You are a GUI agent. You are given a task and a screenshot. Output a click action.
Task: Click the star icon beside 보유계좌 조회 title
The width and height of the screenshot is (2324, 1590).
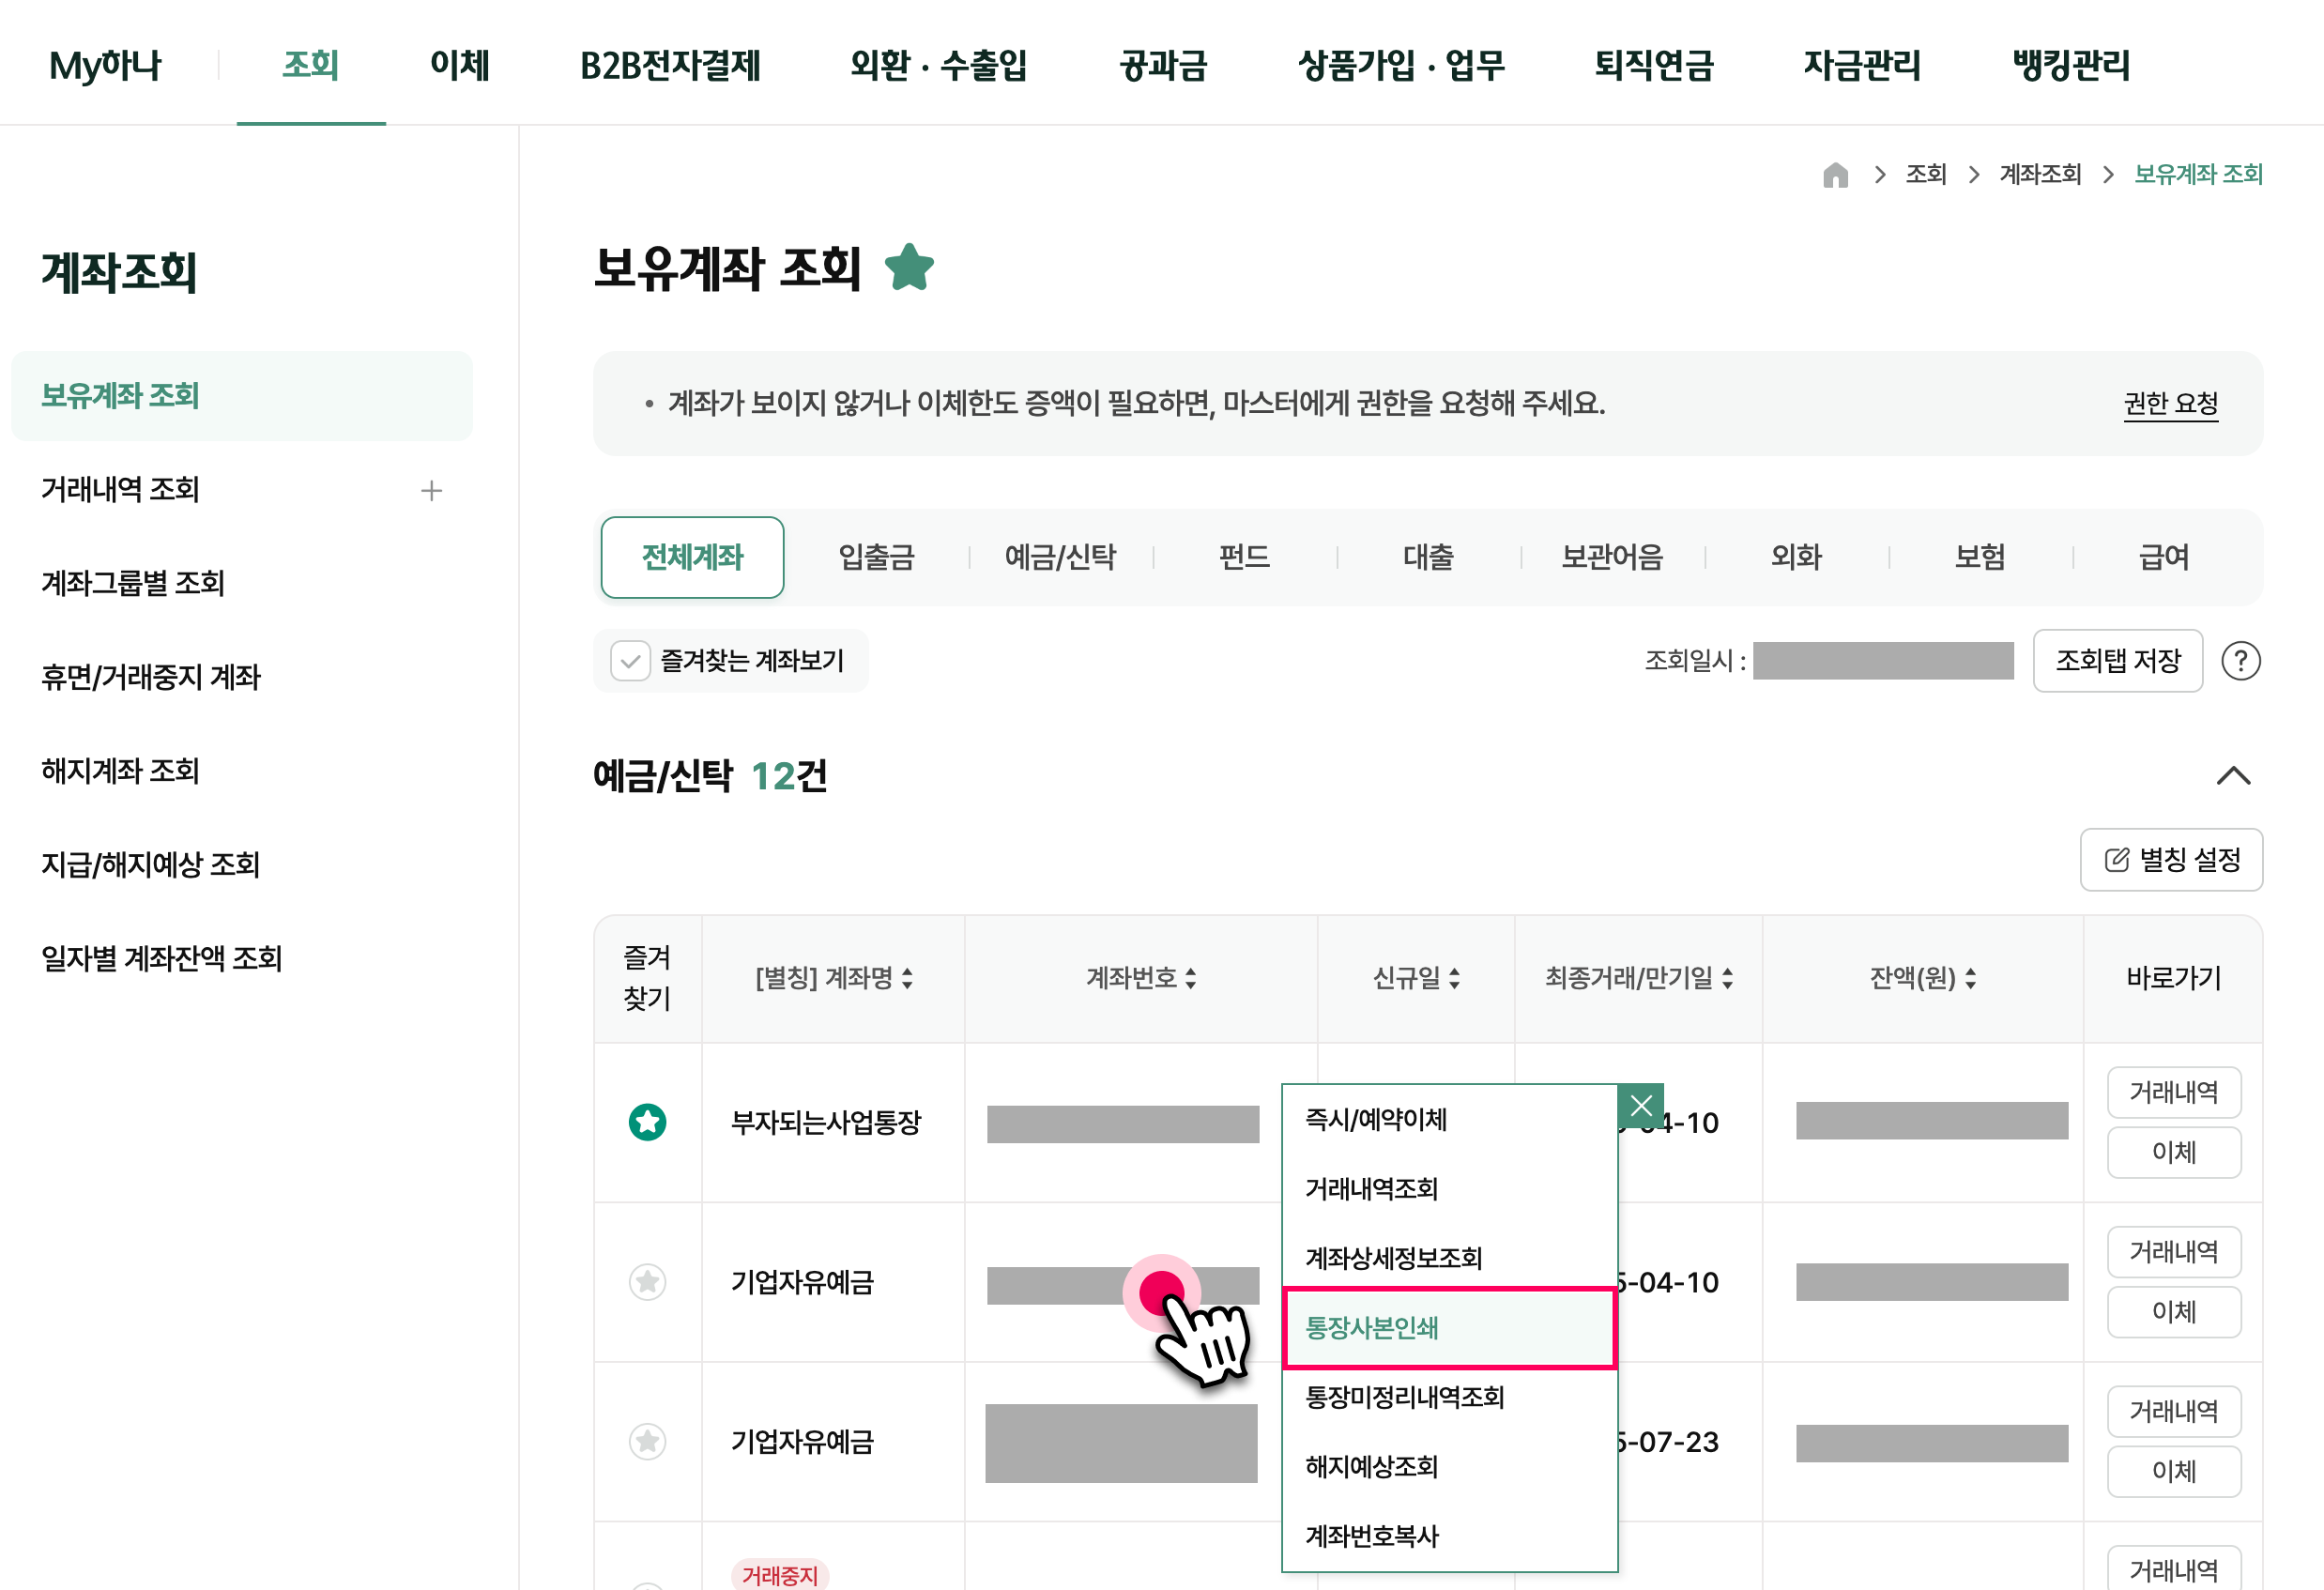point(909,266)
